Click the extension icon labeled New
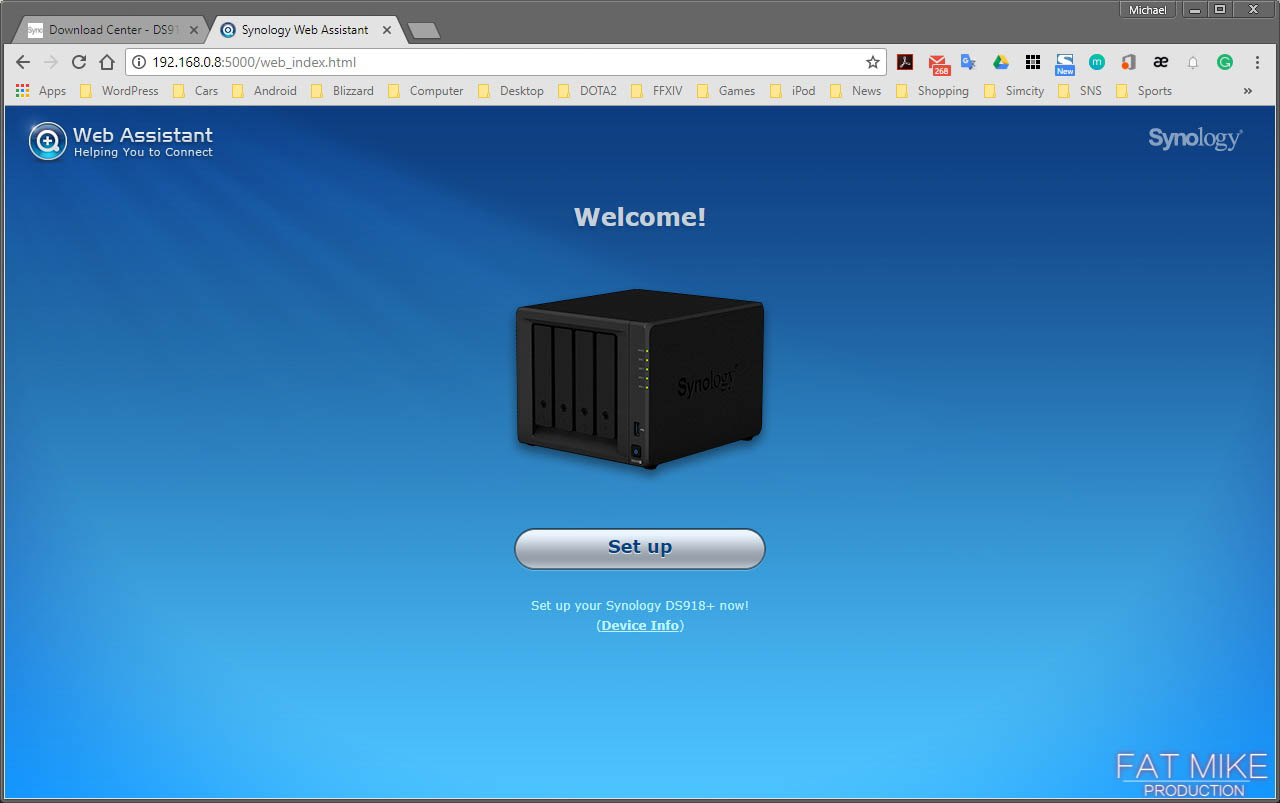The height and width of the screenshot is (803, 1280). point(1065,64)
